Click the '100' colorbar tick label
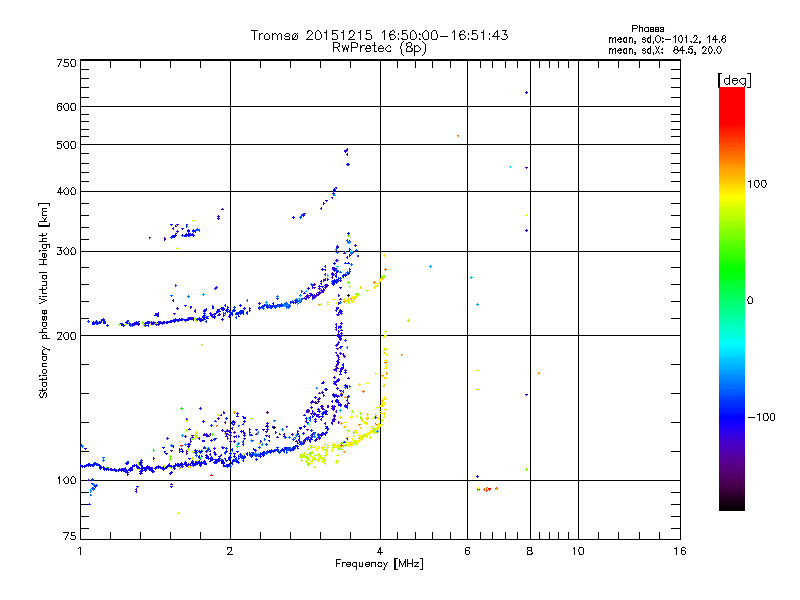The height and width of the screenshot is (600, 800). coord(757,184)
